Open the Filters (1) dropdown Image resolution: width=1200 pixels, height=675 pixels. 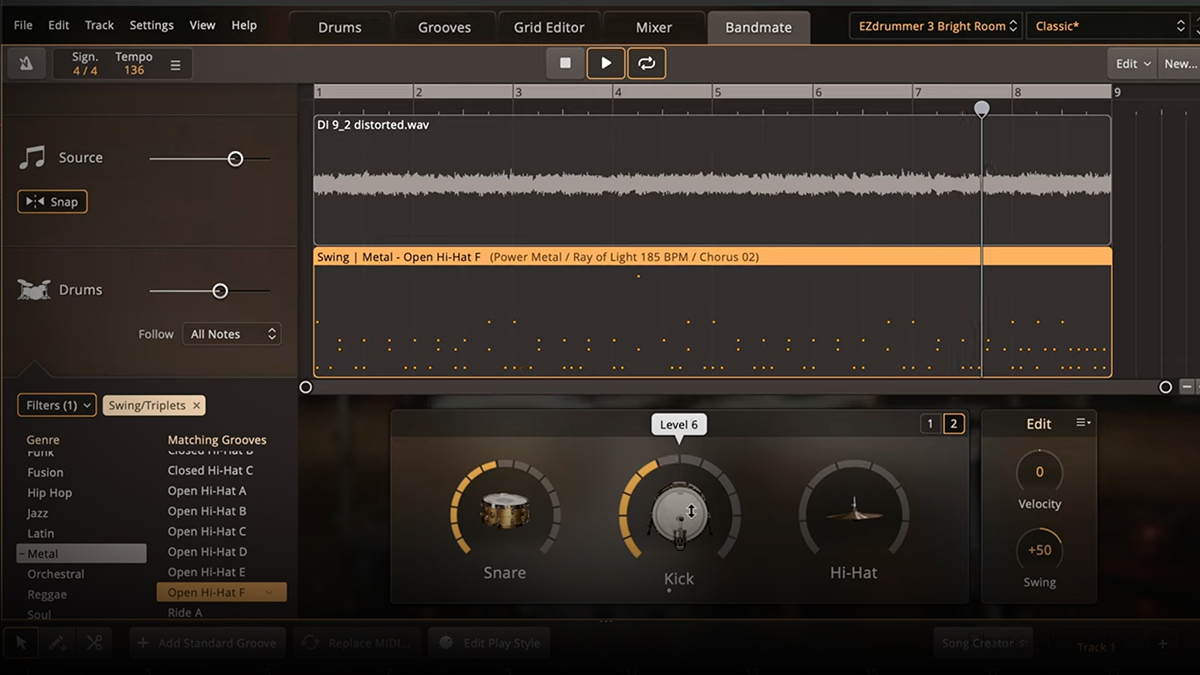[x=57, y=405]
